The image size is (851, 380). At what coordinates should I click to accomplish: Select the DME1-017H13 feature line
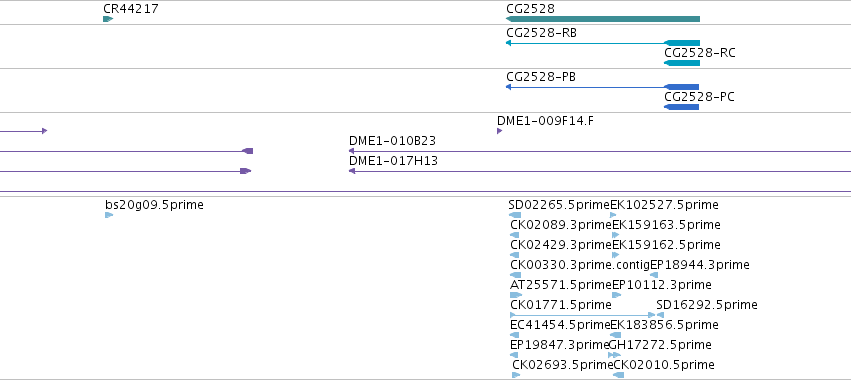click(600, 171)
